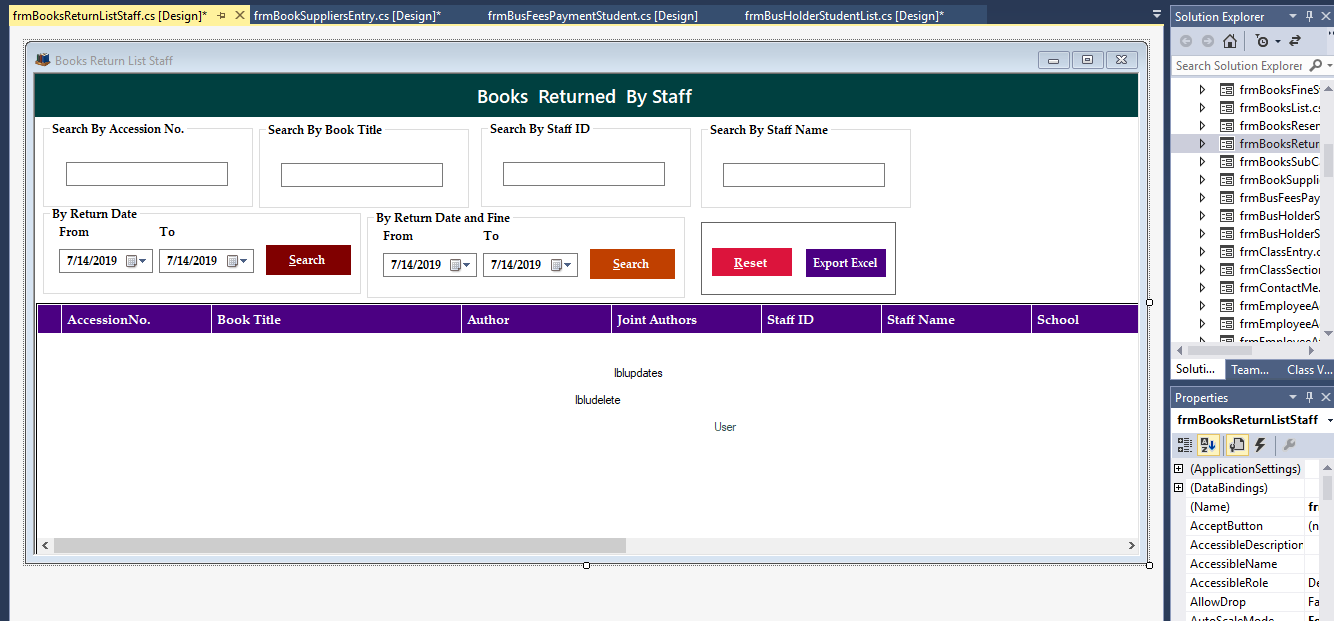The width and height of the screenshot is (1334, 621).
Task: Expand the frmBooksList.cs tree node
Action: pos(1202,108)
